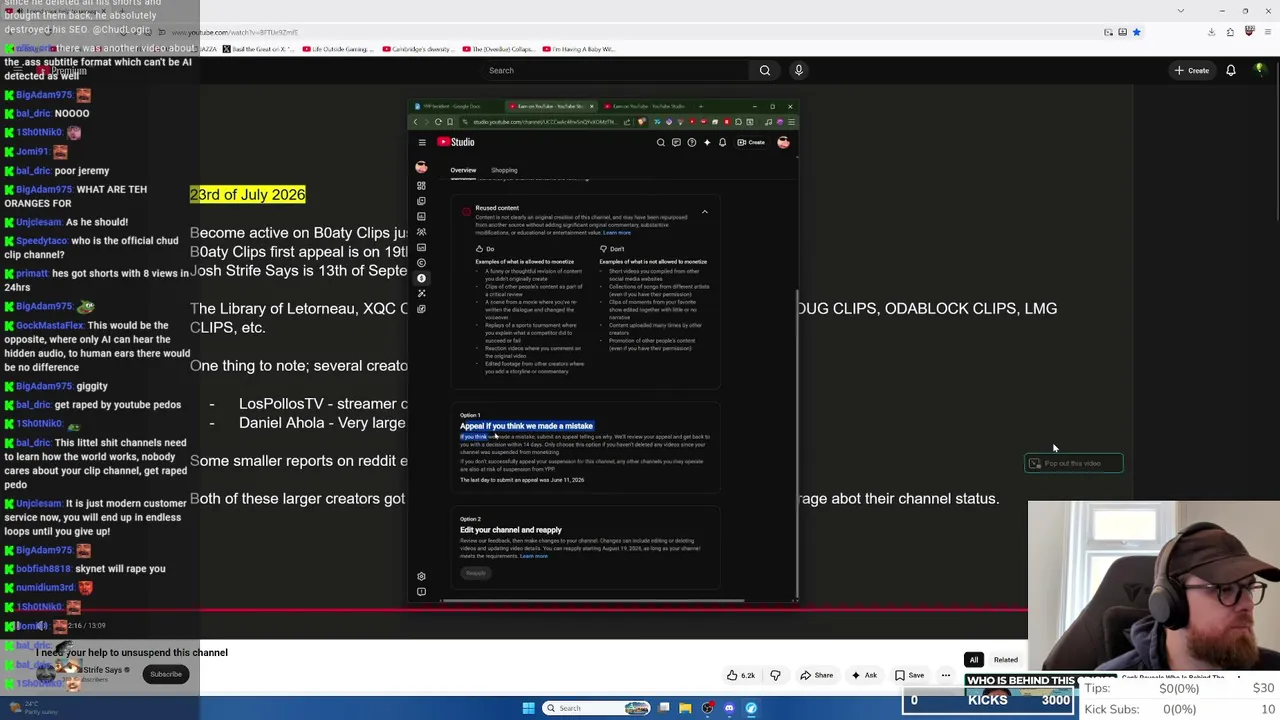This screenshot has height=720, width=1280.
Task: Seek on the red video progress bar
Action: tap(514, 608)
